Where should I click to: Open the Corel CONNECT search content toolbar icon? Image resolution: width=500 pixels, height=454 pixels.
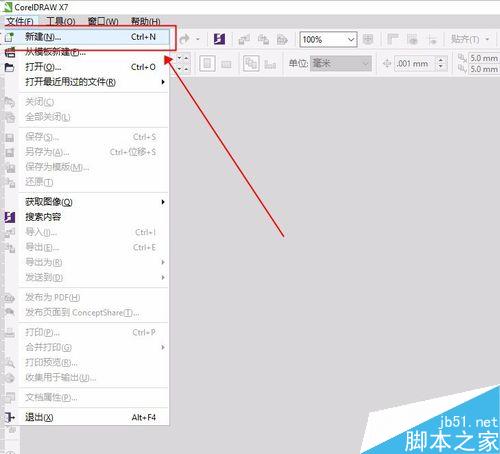click(x=219, y=39)
